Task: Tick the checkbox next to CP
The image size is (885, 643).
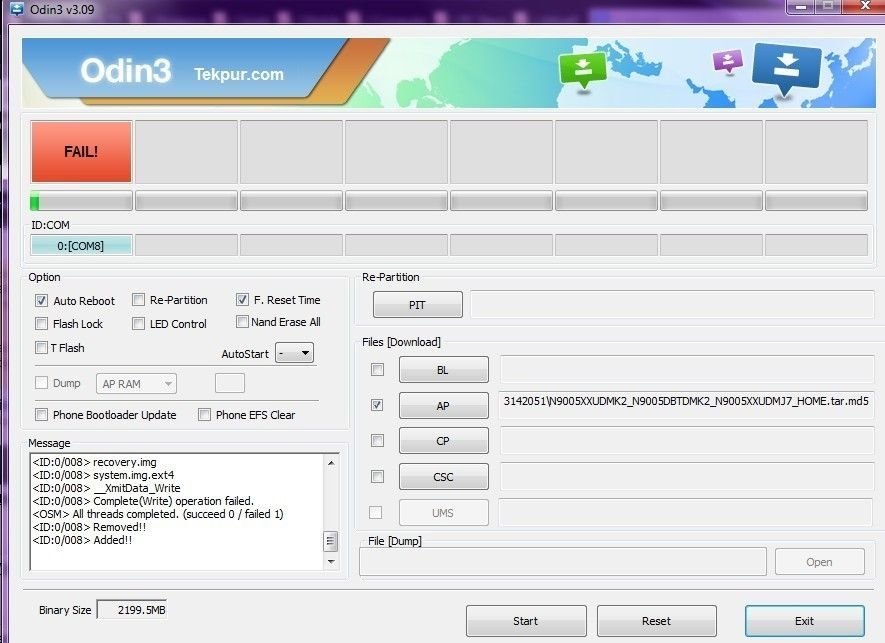Action: click(377, 440)
